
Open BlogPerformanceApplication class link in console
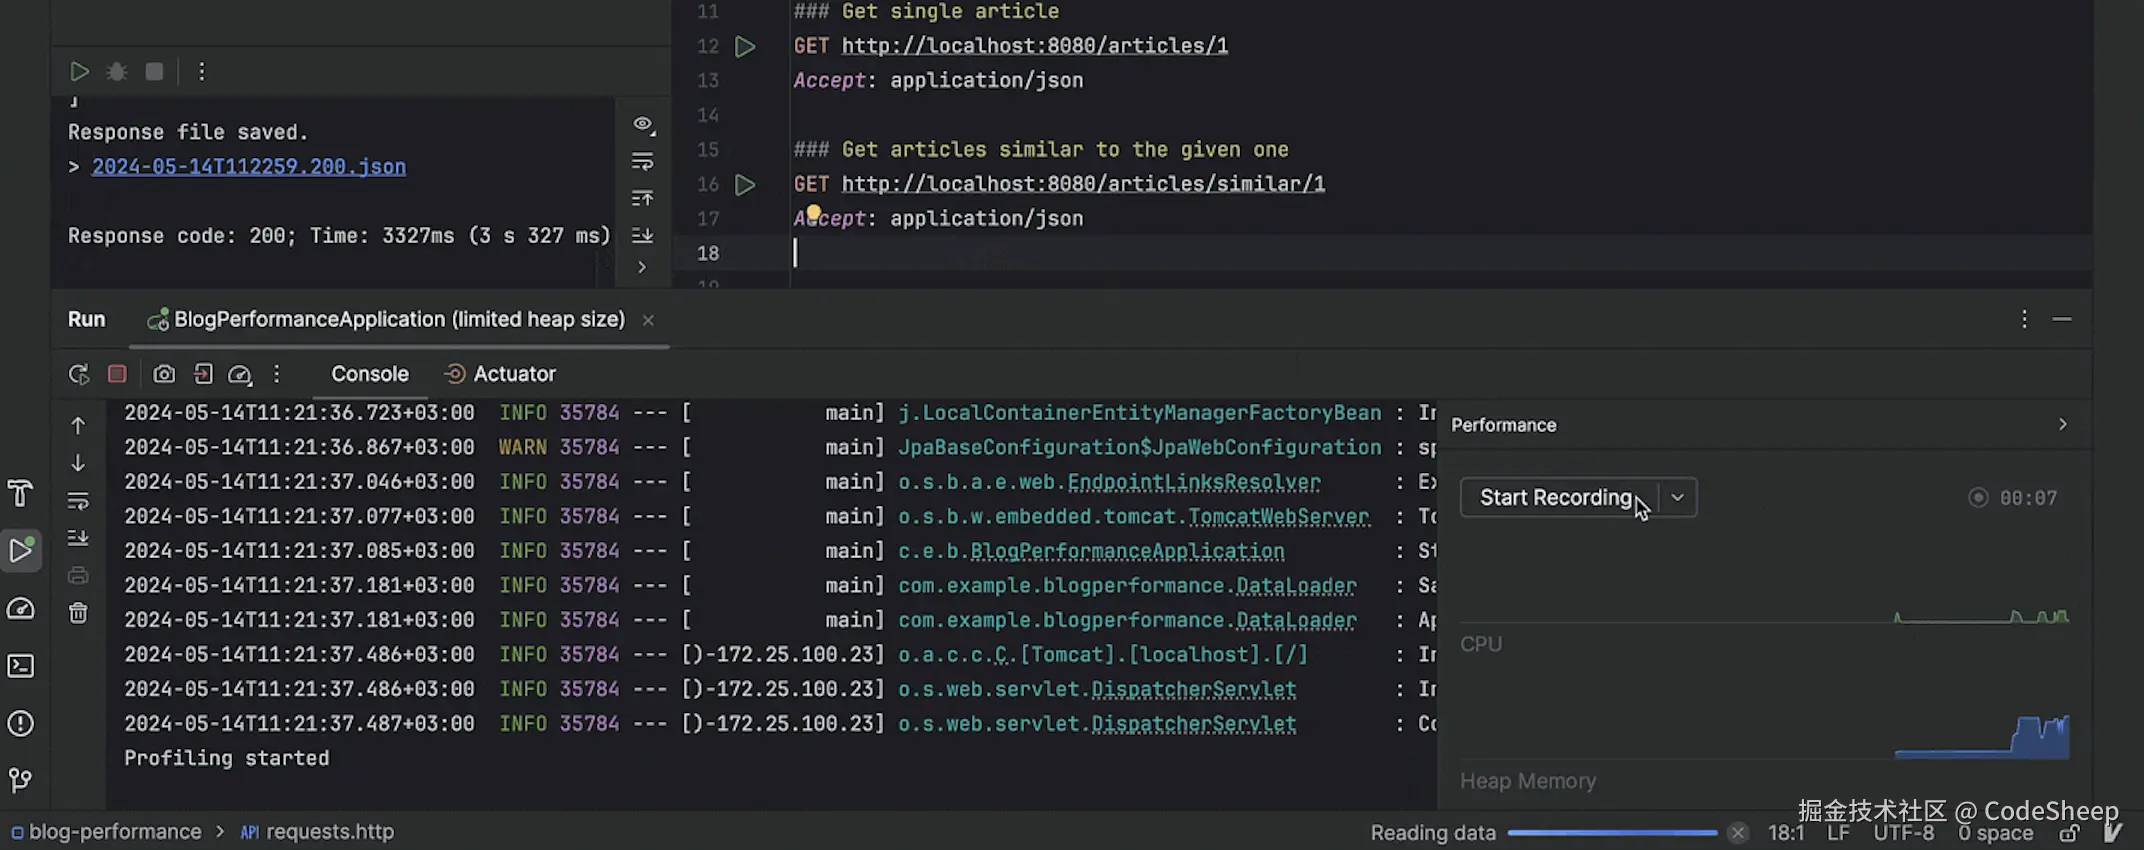pos(1127,551)
